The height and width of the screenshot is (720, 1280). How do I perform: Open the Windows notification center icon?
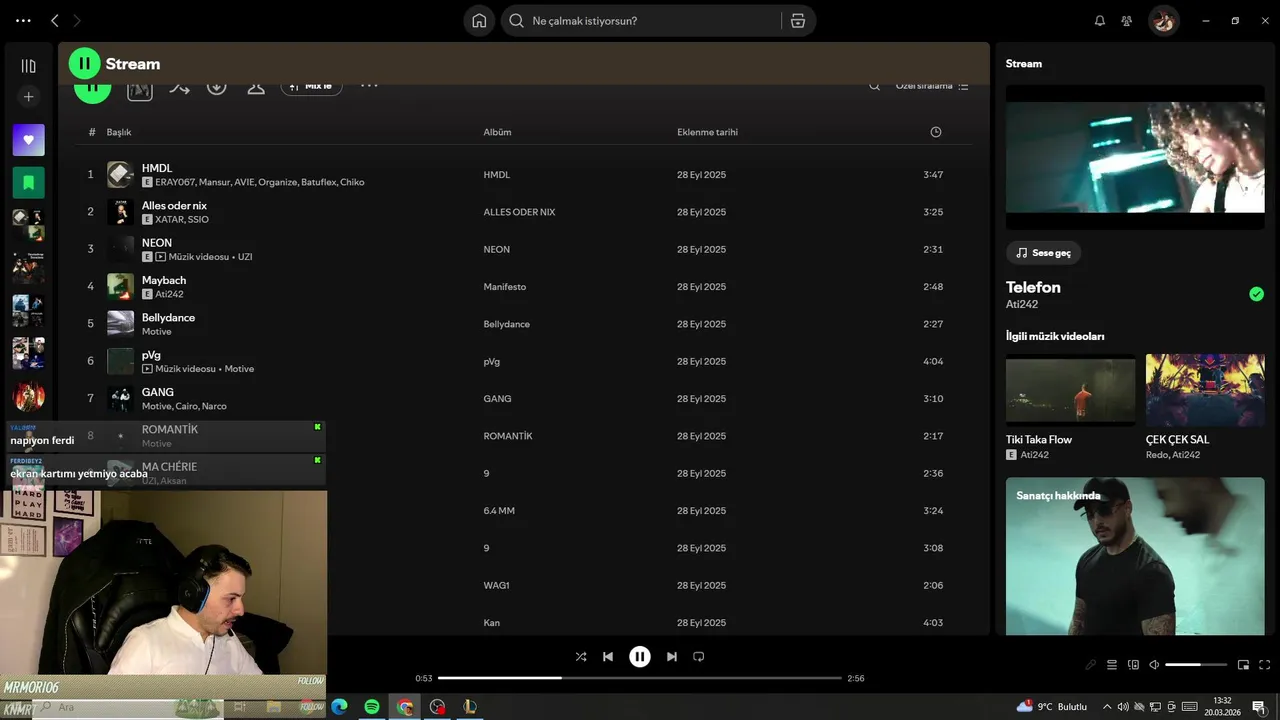pyautogui.click(x=1258, y=707)
